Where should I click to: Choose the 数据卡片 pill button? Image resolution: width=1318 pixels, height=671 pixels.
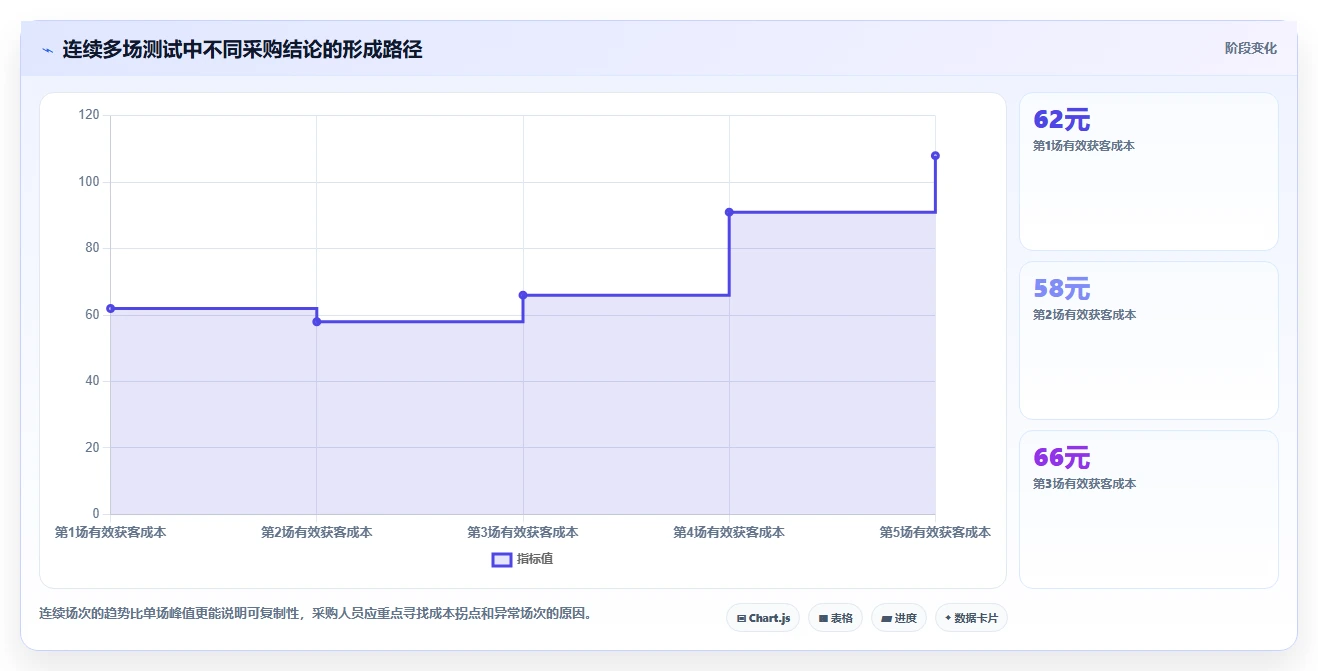pyautogui.click(x=971, y=618)
